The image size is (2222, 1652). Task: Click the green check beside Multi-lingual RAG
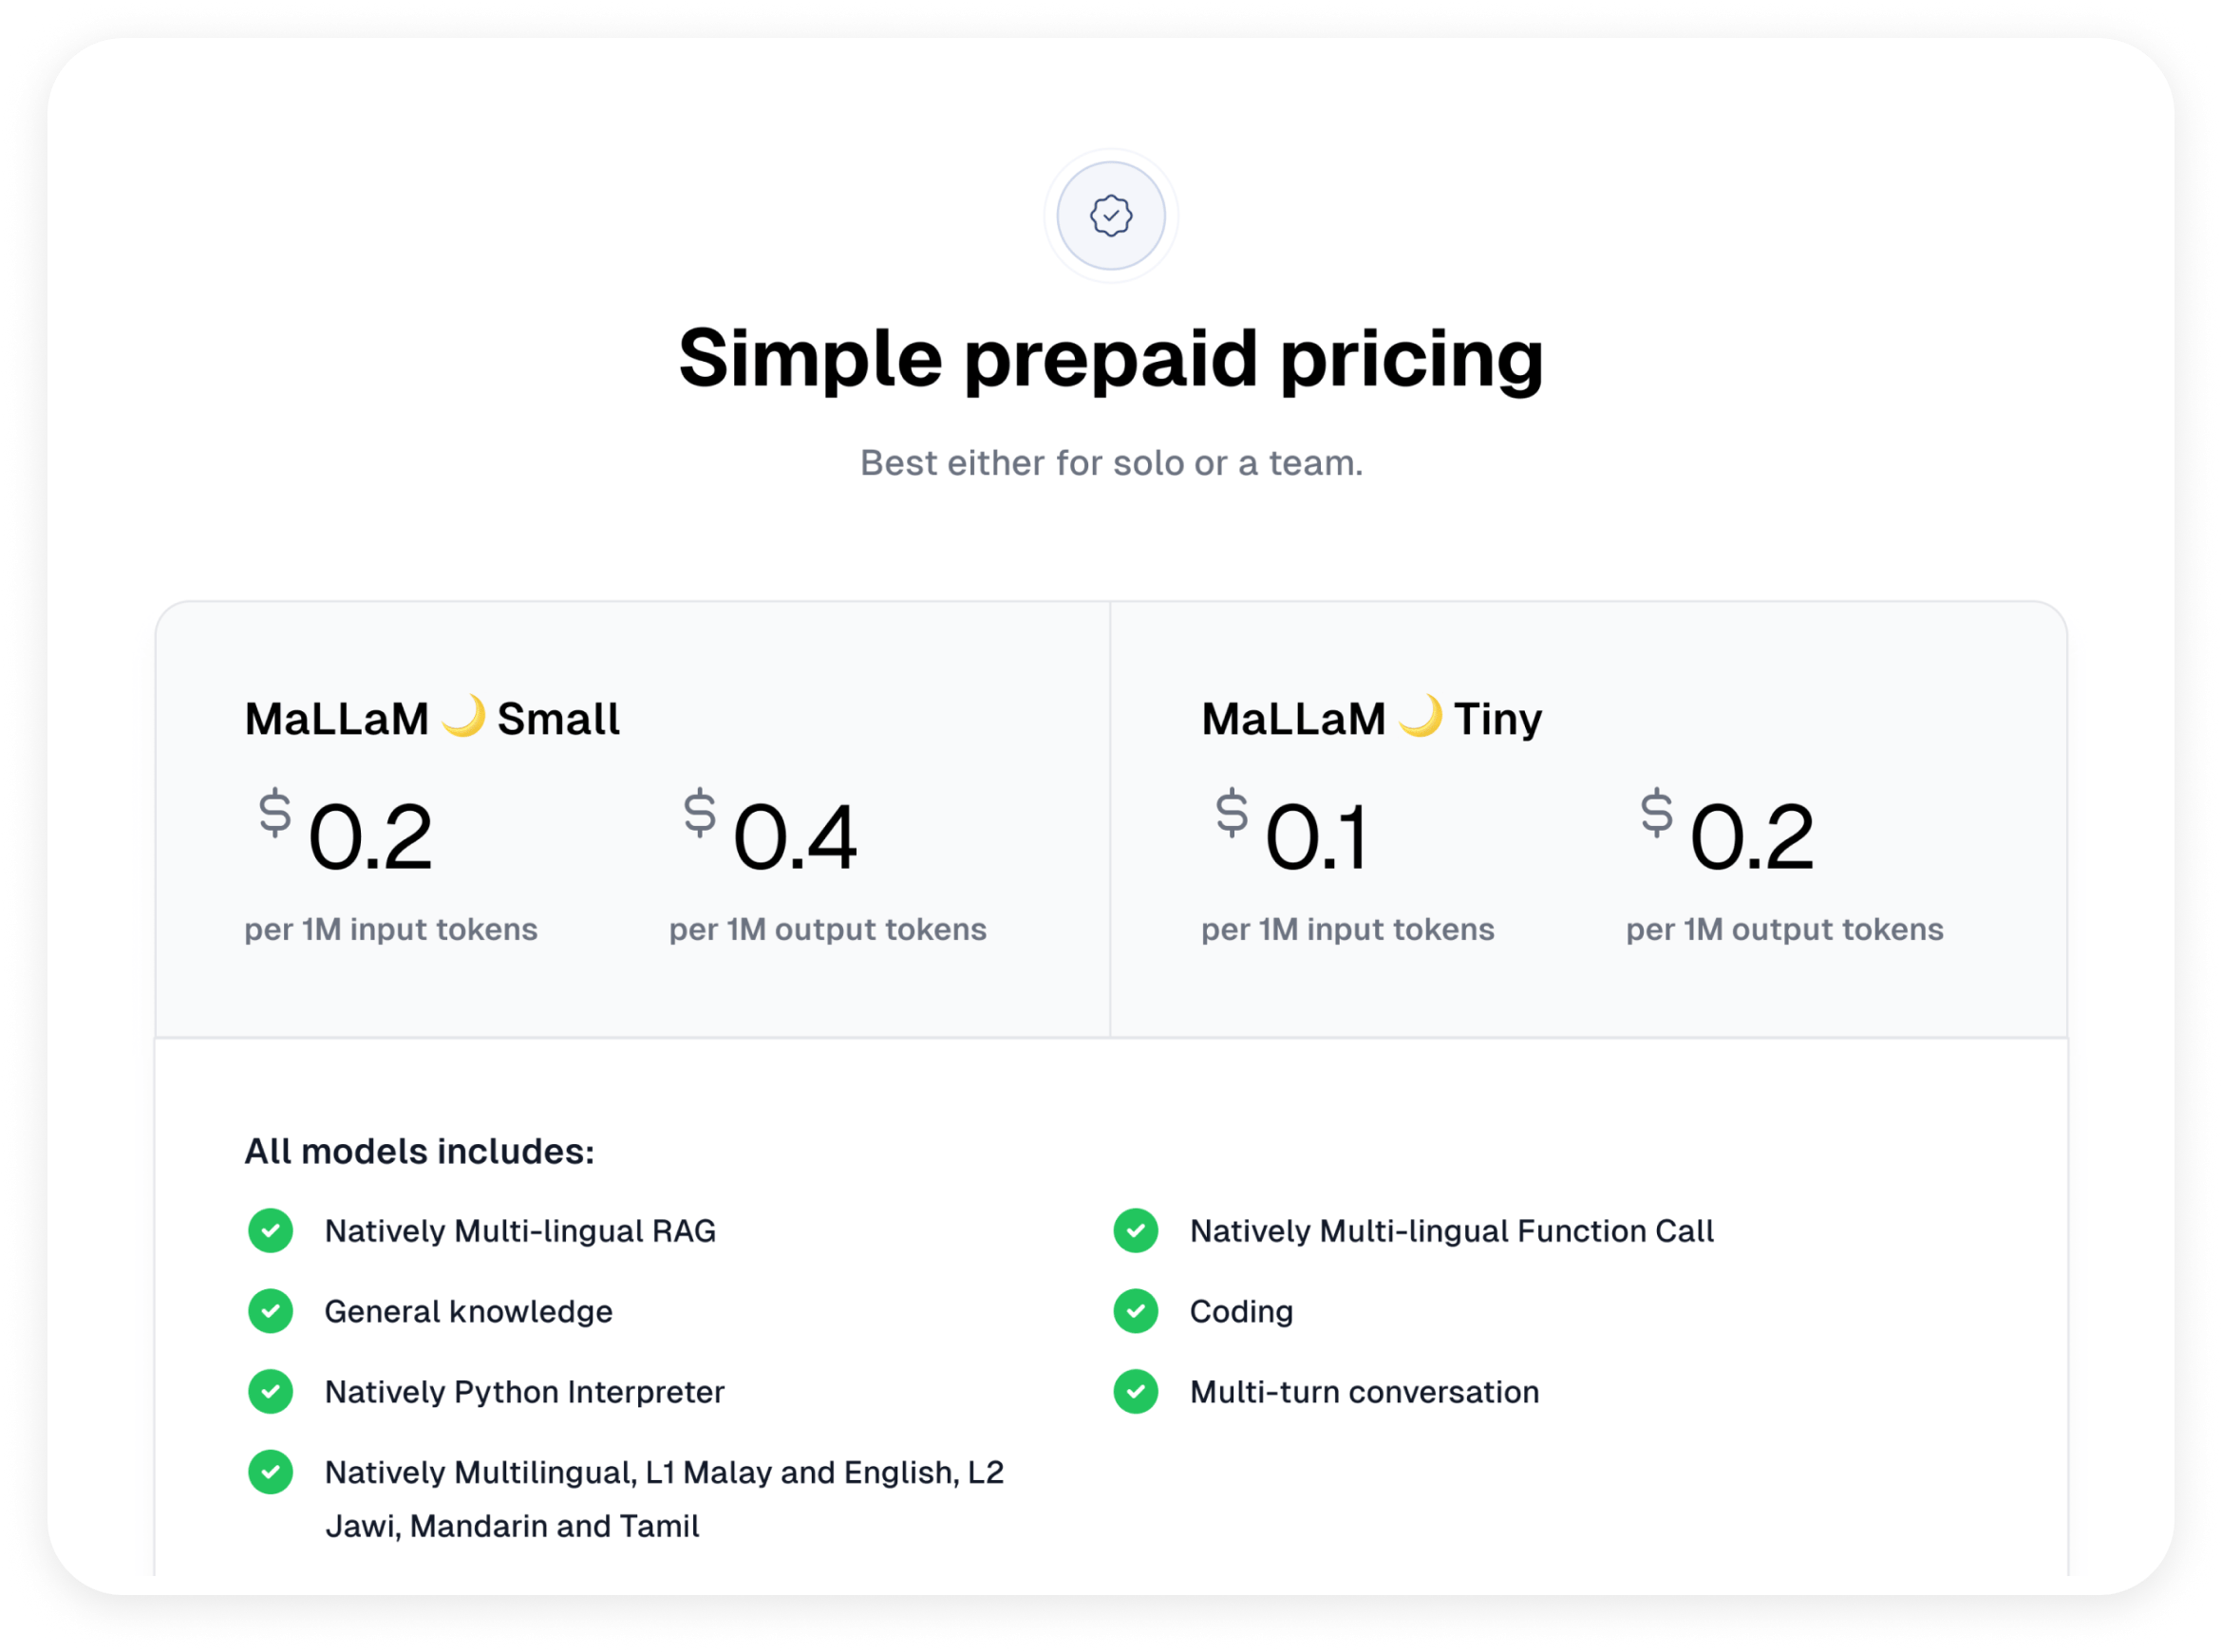point(270,1230)
